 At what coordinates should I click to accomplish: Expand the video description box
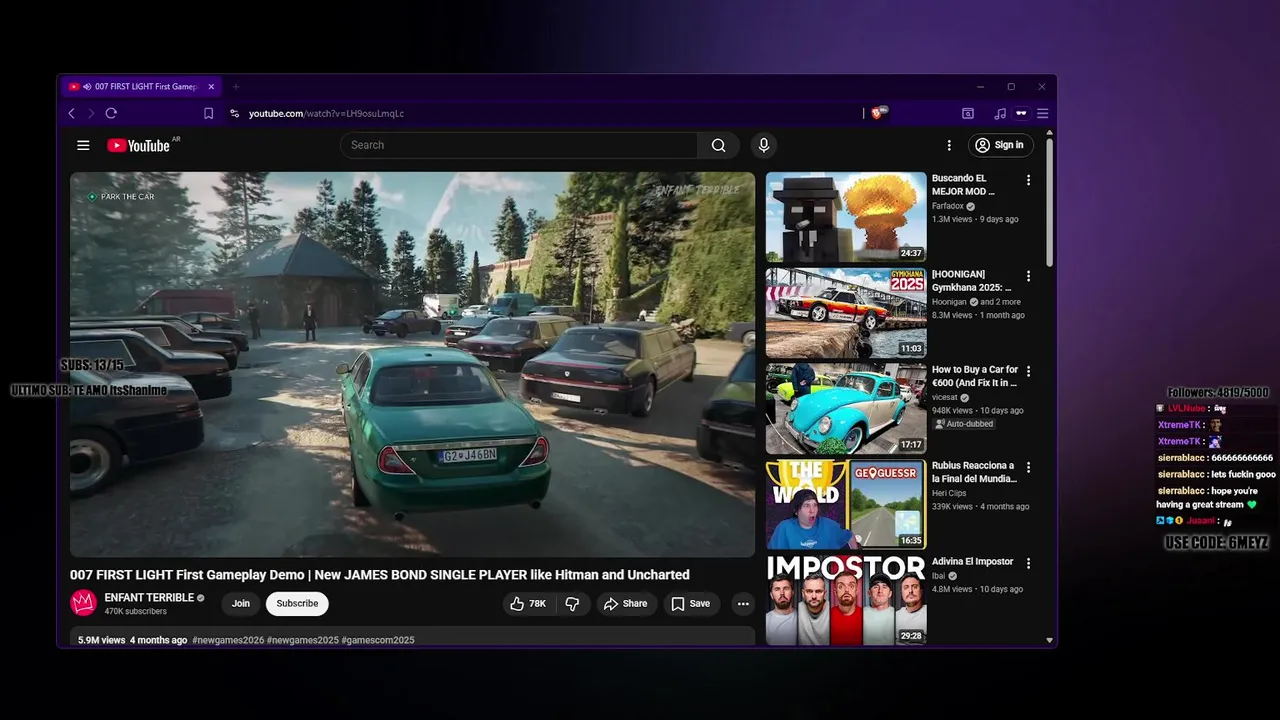coord(412,638)
